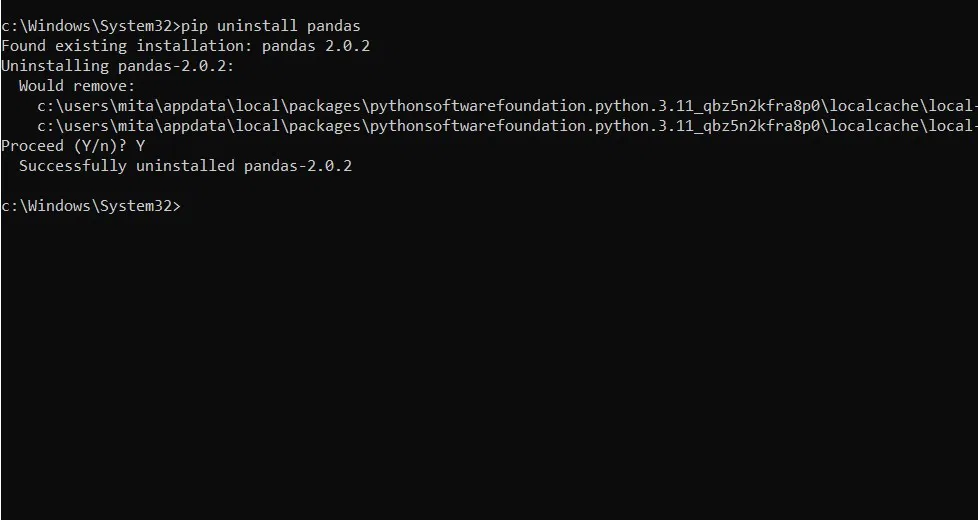Click the 'pip uninstall pandas' command text
This screenshot has width=978, height=520.
click(x=271, y=26)
